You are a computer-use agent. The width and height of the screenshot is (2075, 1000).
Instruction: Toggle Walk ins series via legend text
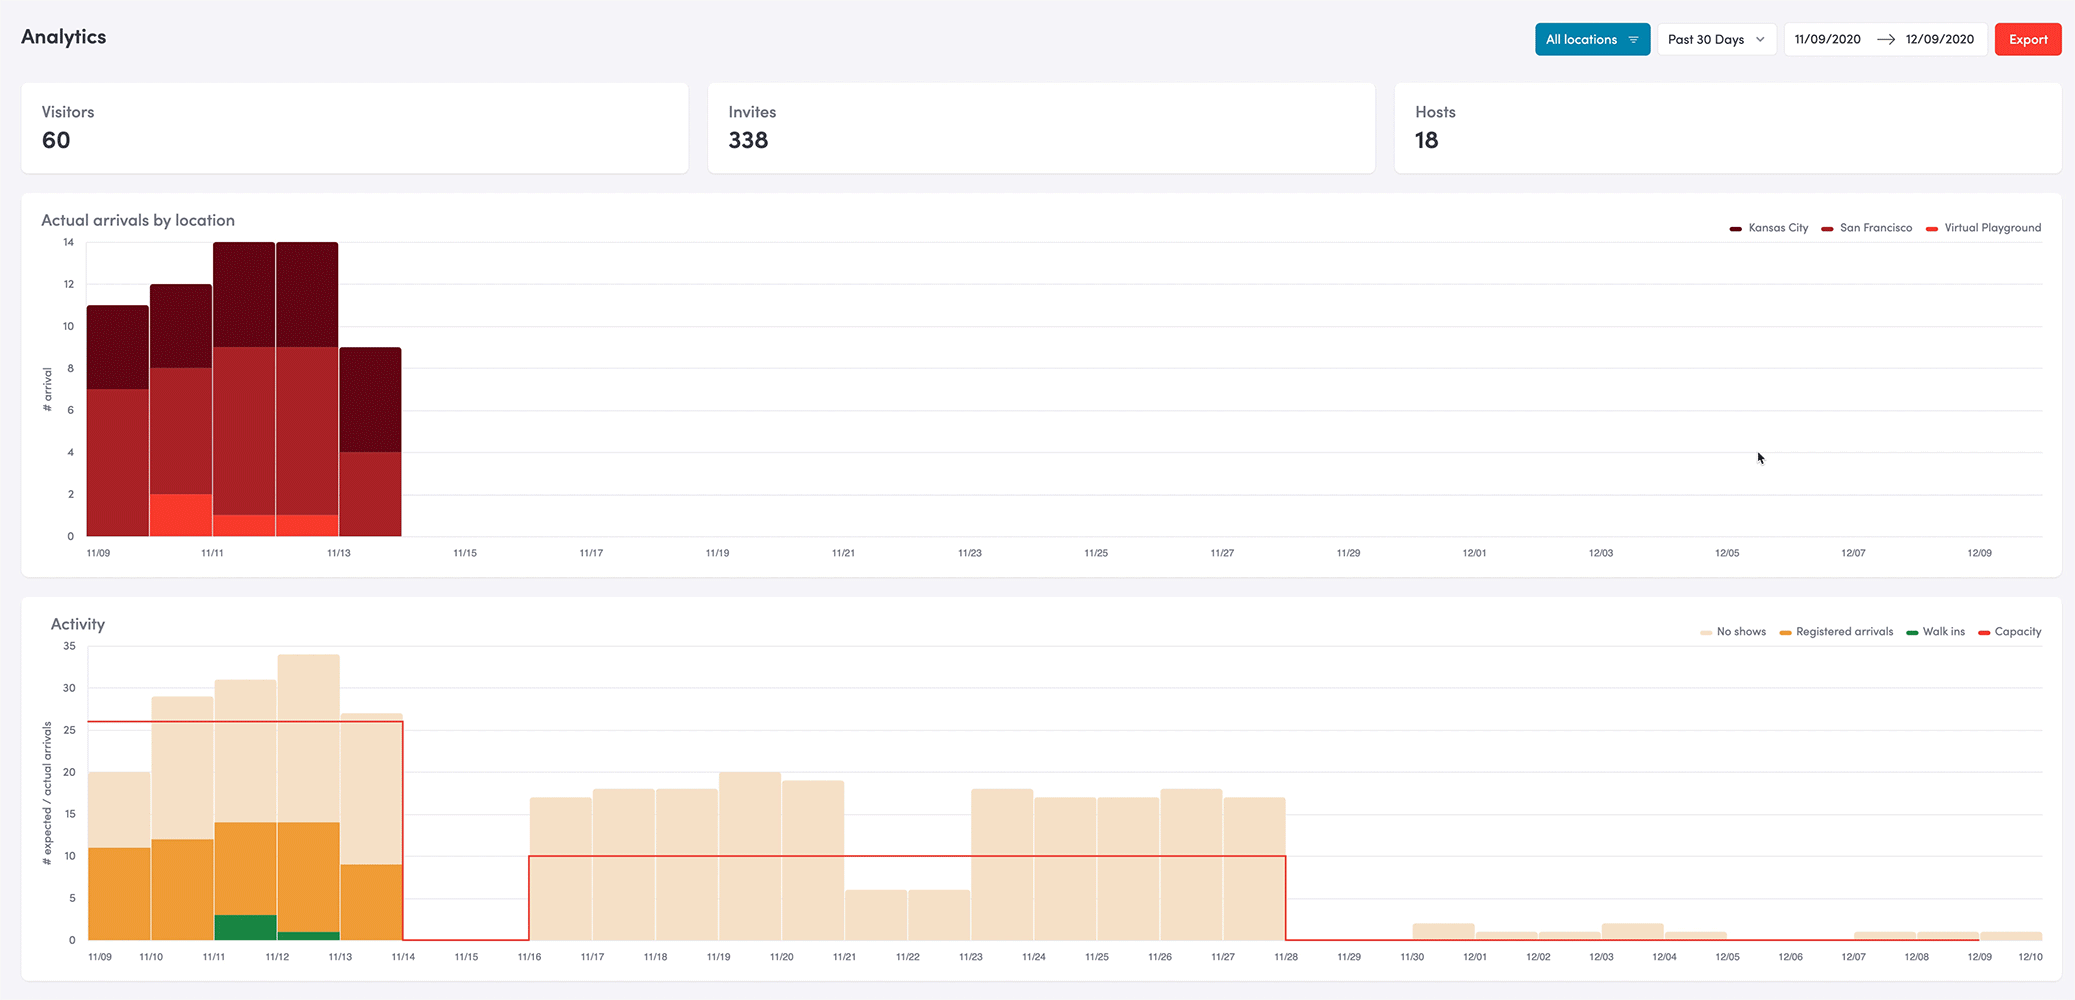[1943, 632]
